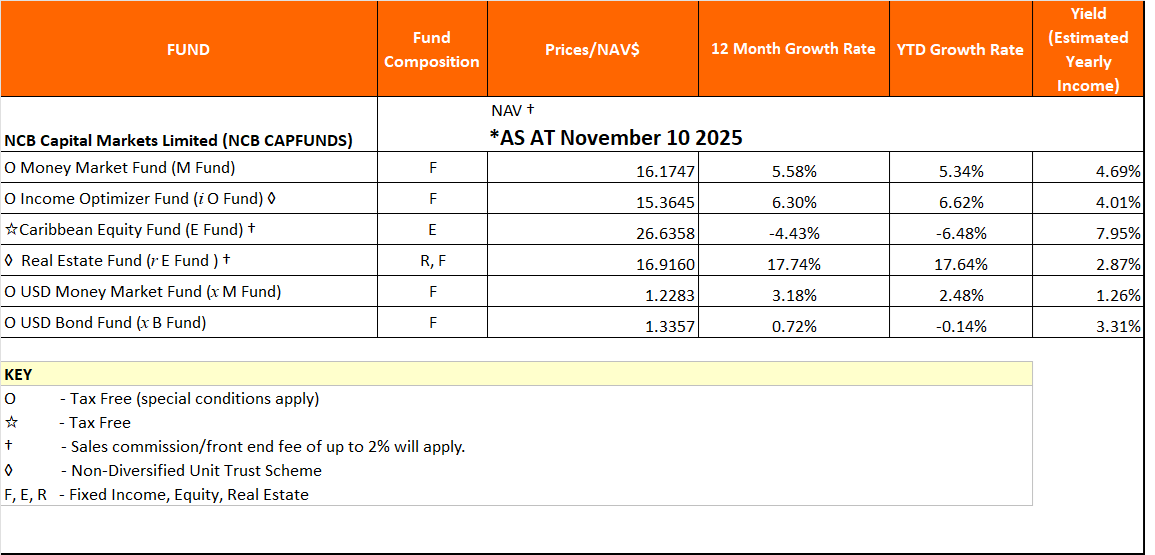The width and height of the screenshot is (1155, 555).
Task: Click the Prices/NAV$ column header
Action: point(592,49)
